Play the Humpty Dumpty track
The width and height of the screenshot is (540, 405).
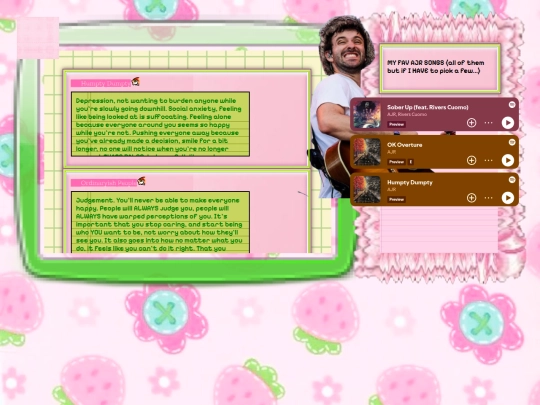click(508, 198)
